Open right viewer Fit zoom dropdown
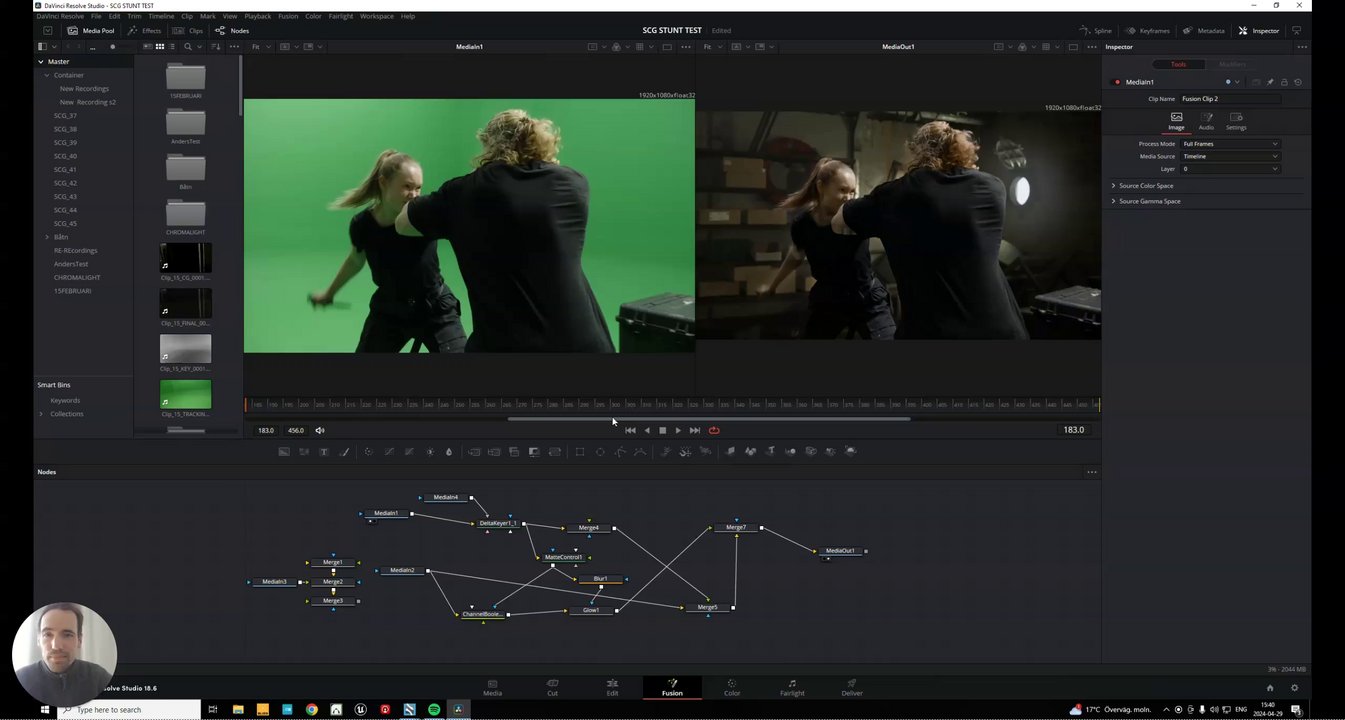The width and height of the screenshot is (1345, 720). (x=712, y=47)
